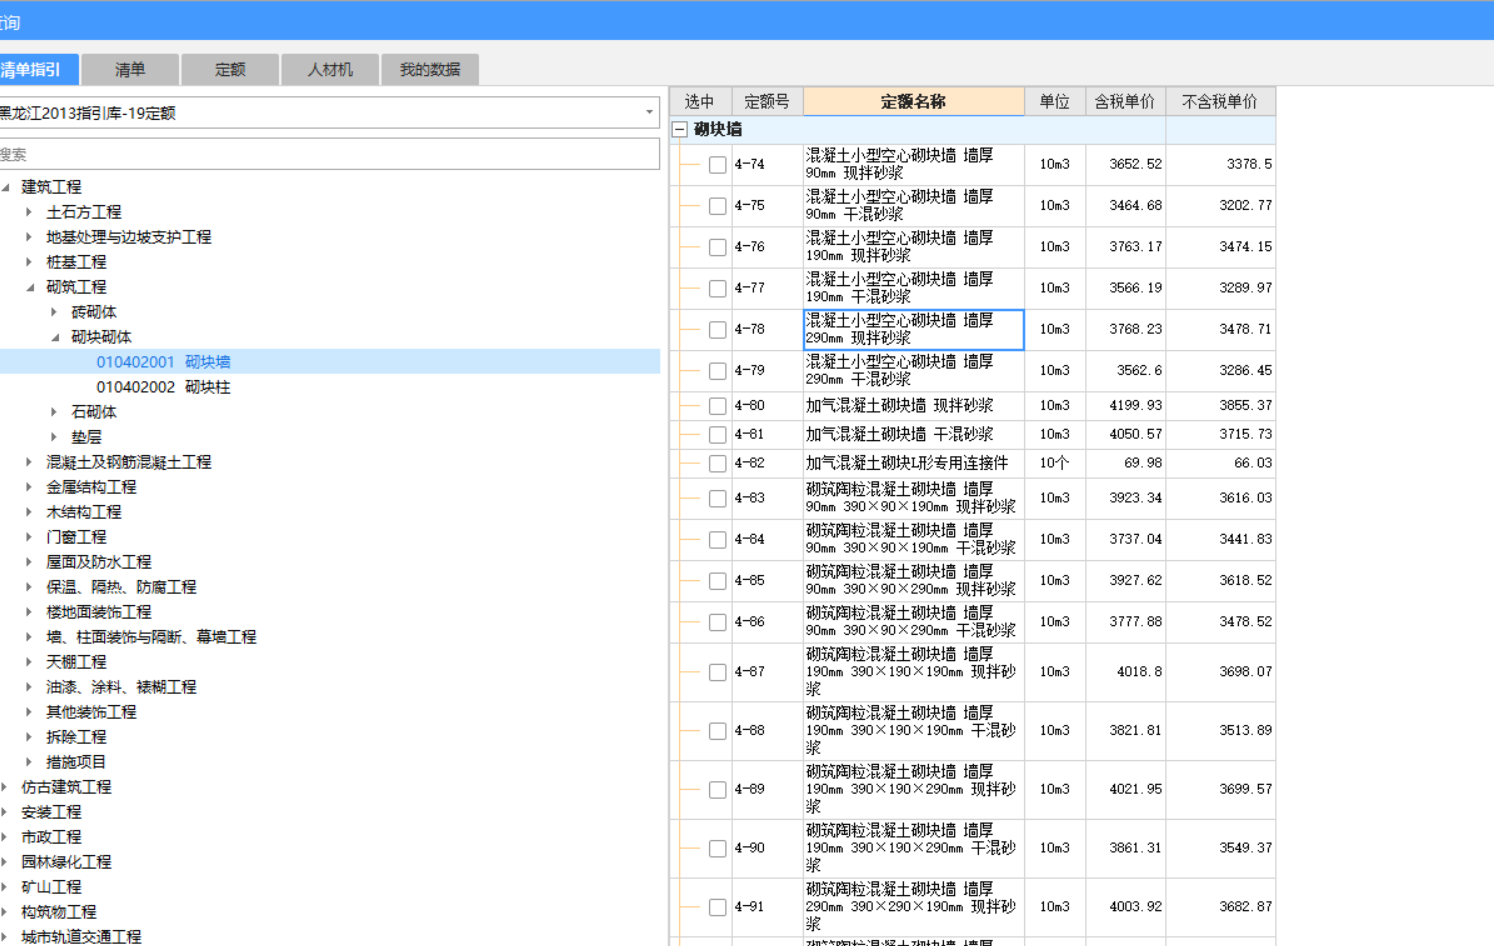1494x946 pixels.
Task: Select 屋面及防水工程 in the tree
Action: pyautogui.click(x=99, y=562)
